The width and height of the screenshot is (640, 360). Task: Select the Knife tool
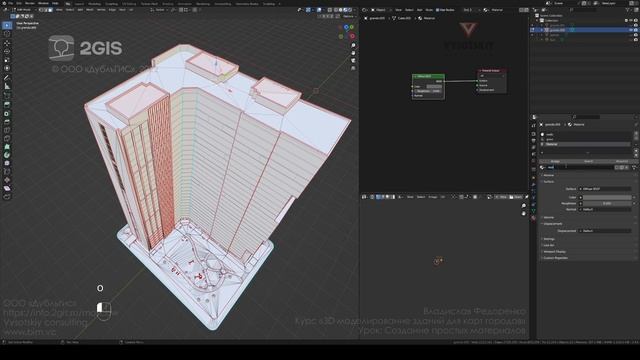pos(7,139)
